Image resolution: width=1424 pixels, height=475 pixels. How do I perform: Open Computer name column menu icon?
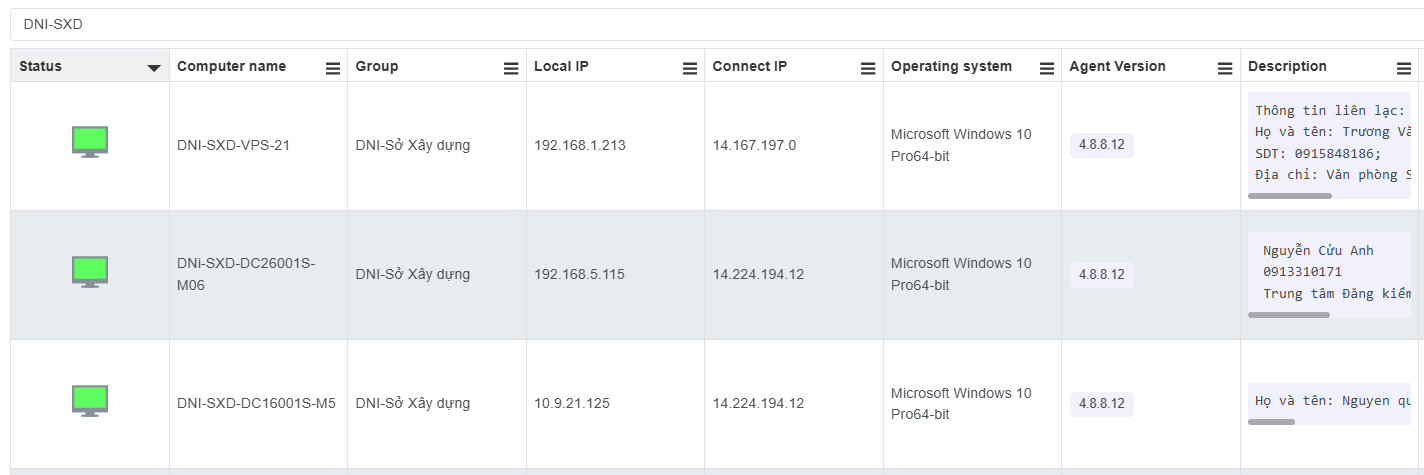333,68
